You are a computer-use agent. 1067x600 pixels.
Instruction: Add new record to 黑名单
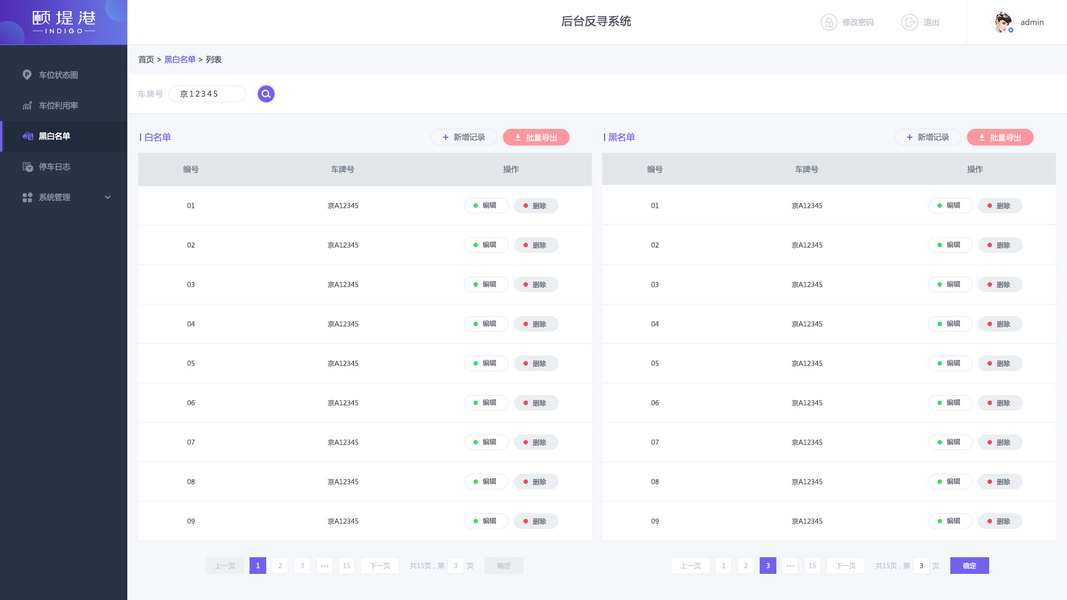tap(928, 137)
